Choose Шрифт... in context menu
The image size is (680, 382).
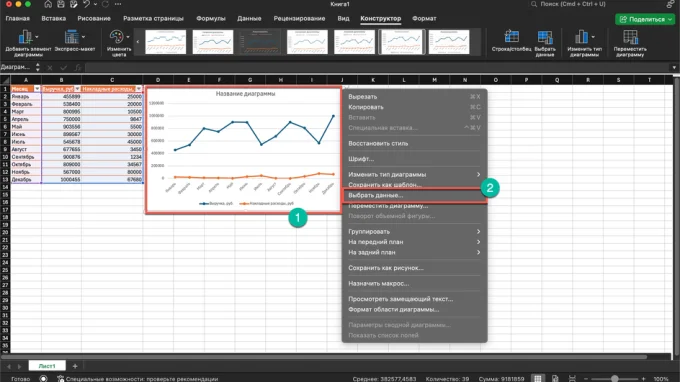pyautogui.click(x=414, y=159)
